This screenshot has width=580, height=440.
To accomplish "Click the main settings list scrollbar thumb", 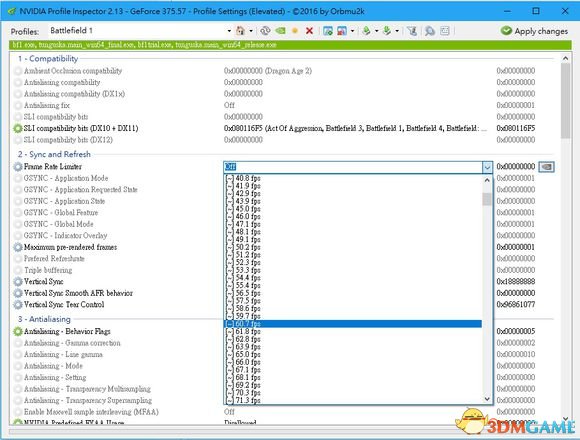I will point(565,101).
